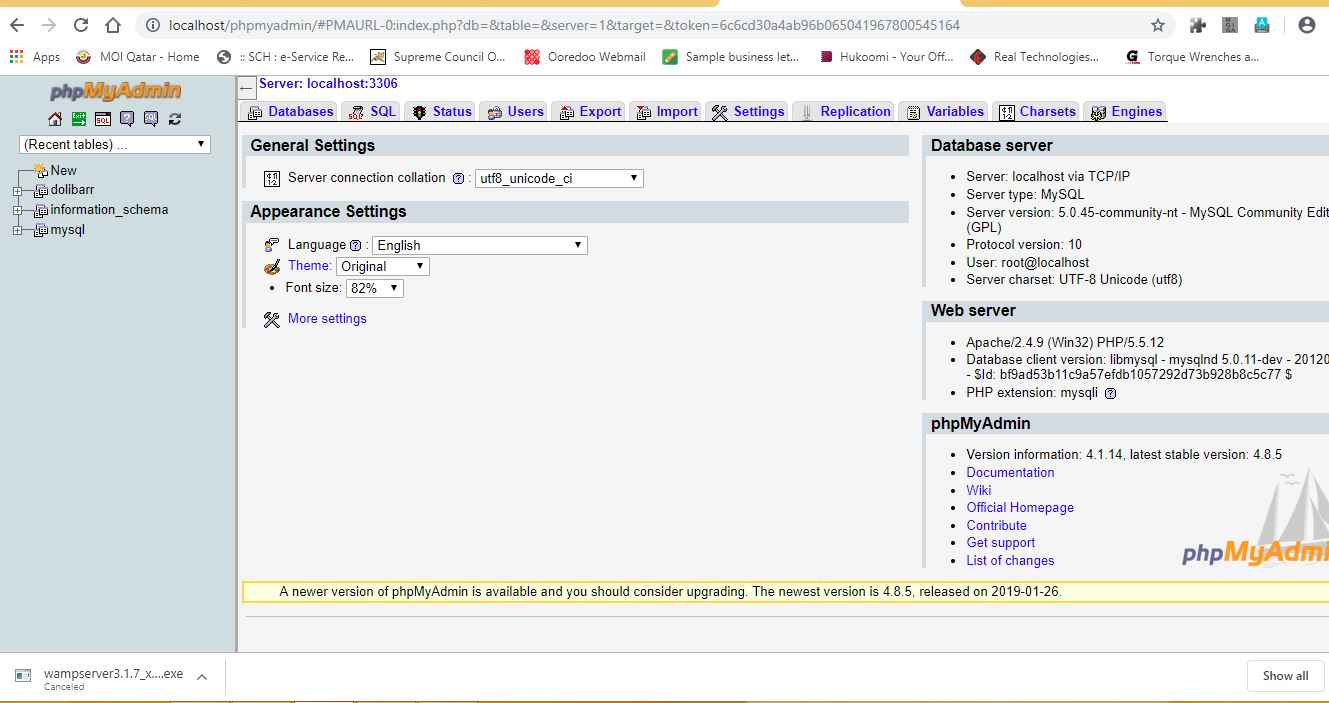Click the tools icon beside More settings
The image size is (1329, 703).
click(272, 320)
